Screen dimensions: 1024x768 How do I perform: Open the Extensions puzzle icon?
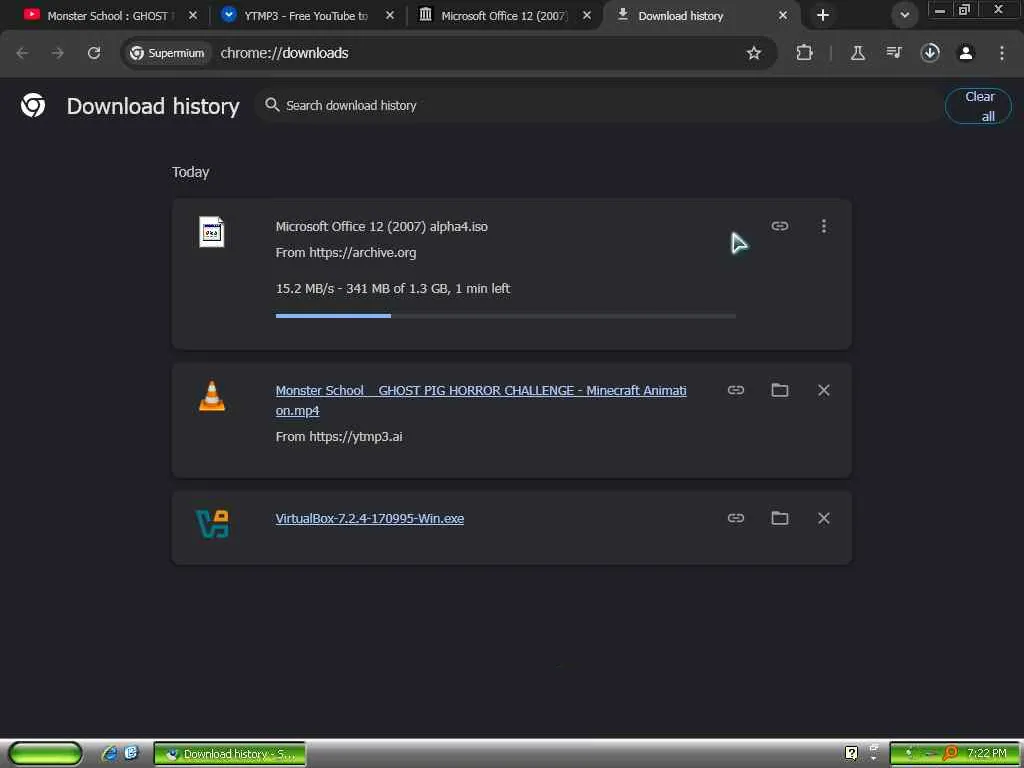tap(805, 53)
